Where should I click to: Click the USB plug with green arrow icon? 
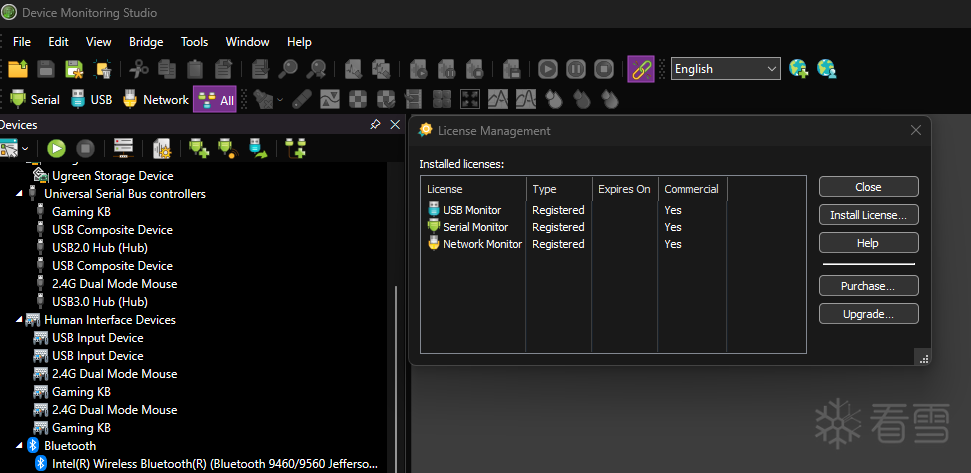tap(257, 149)
